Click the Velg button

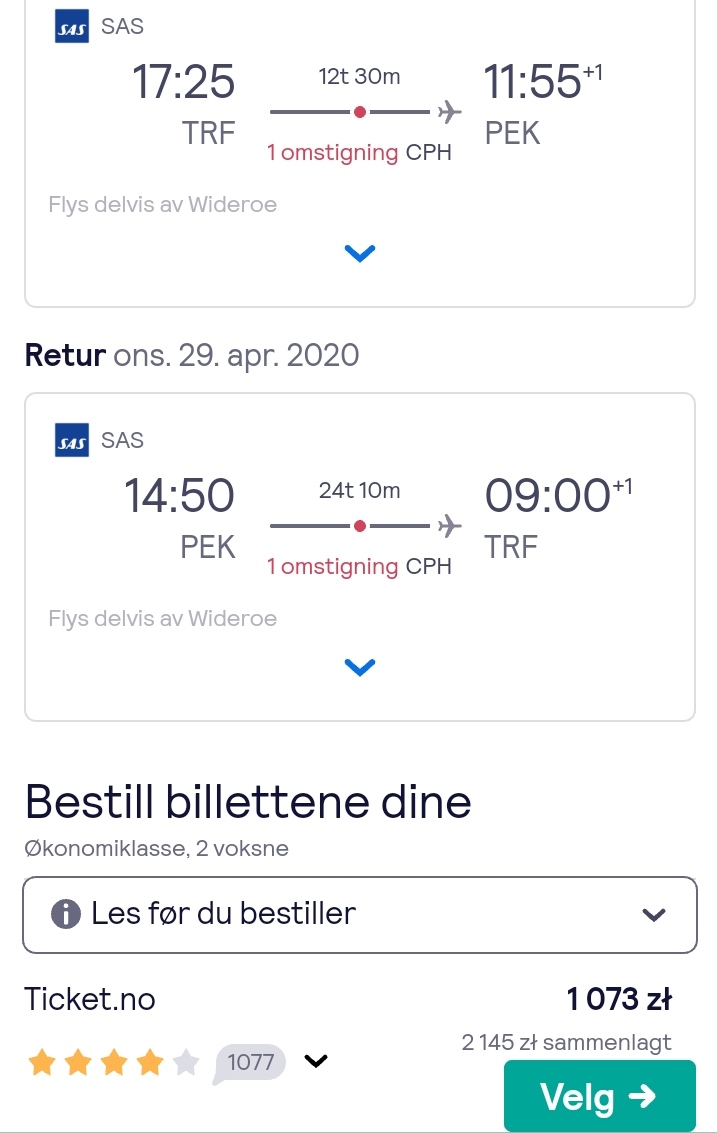(x=600, y=1096)
